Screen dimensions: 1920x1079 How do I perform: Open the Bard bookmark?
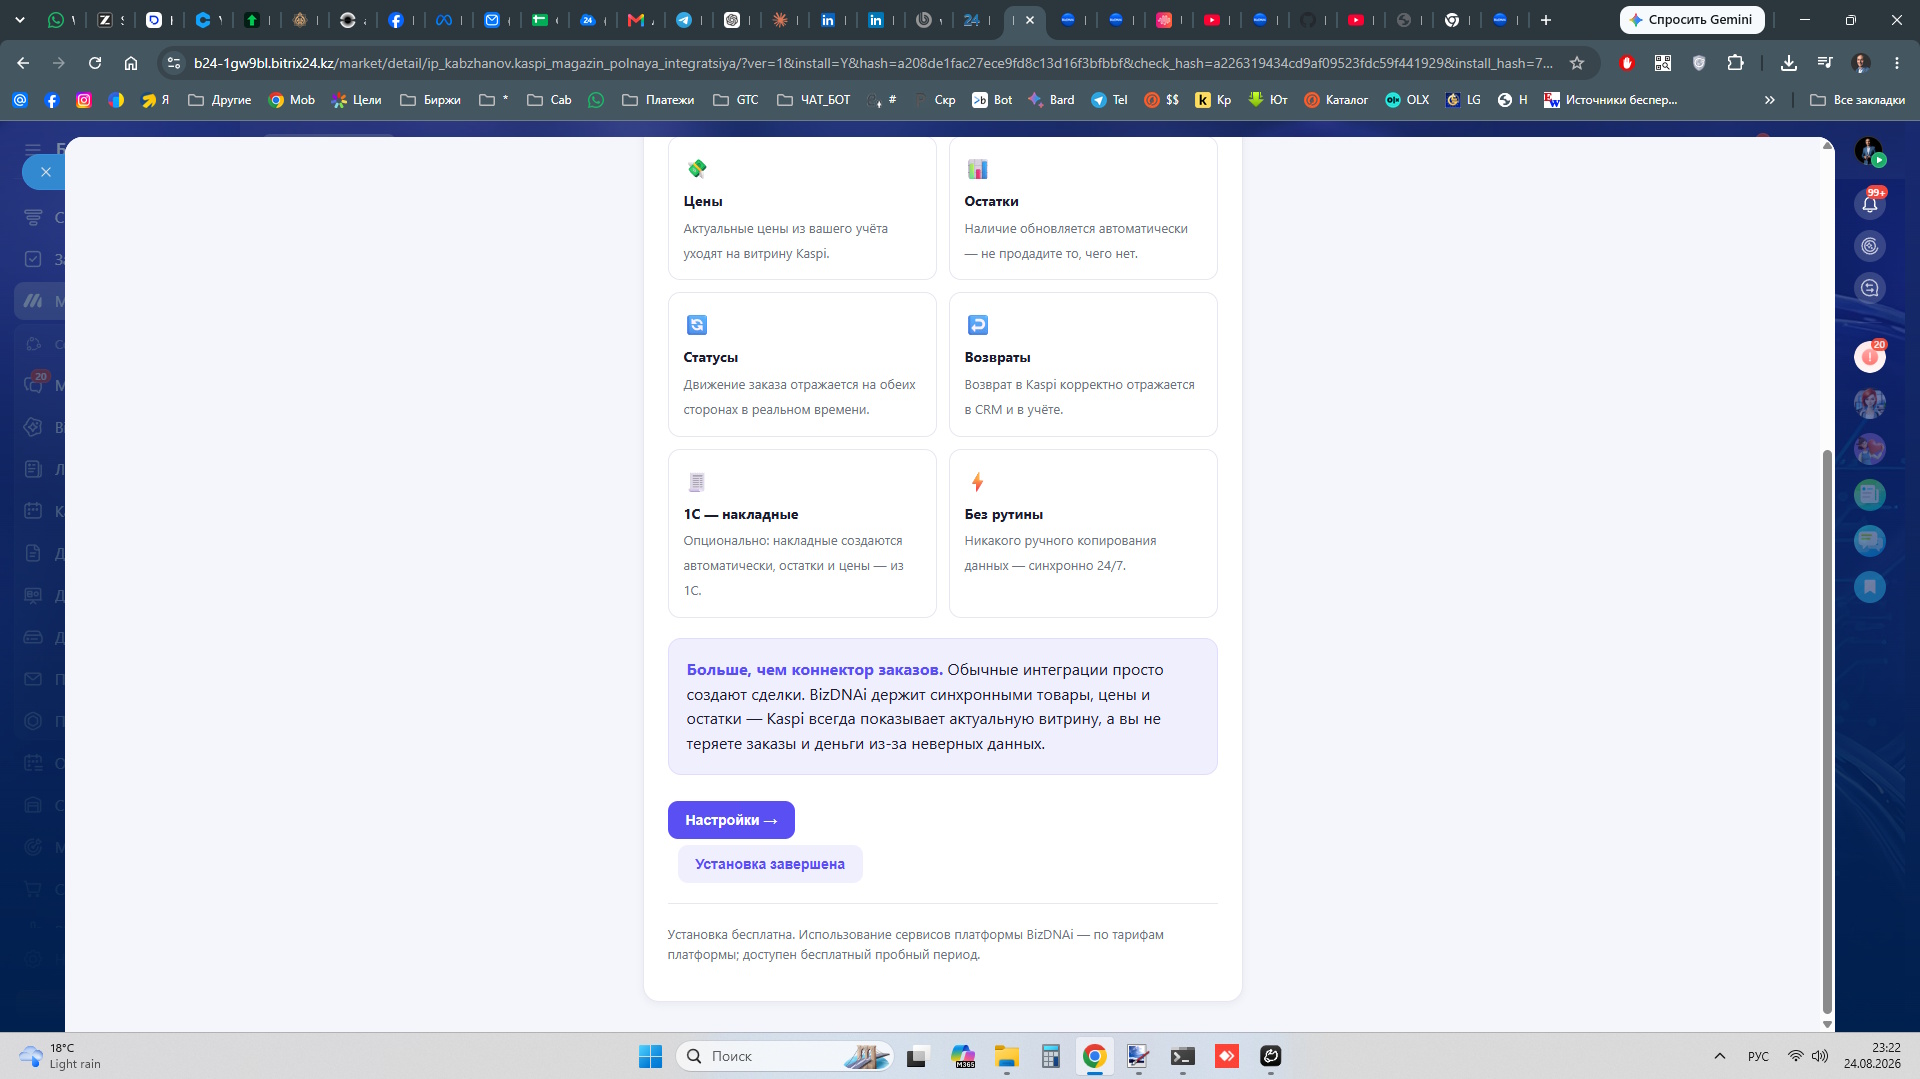(1051, 100)
